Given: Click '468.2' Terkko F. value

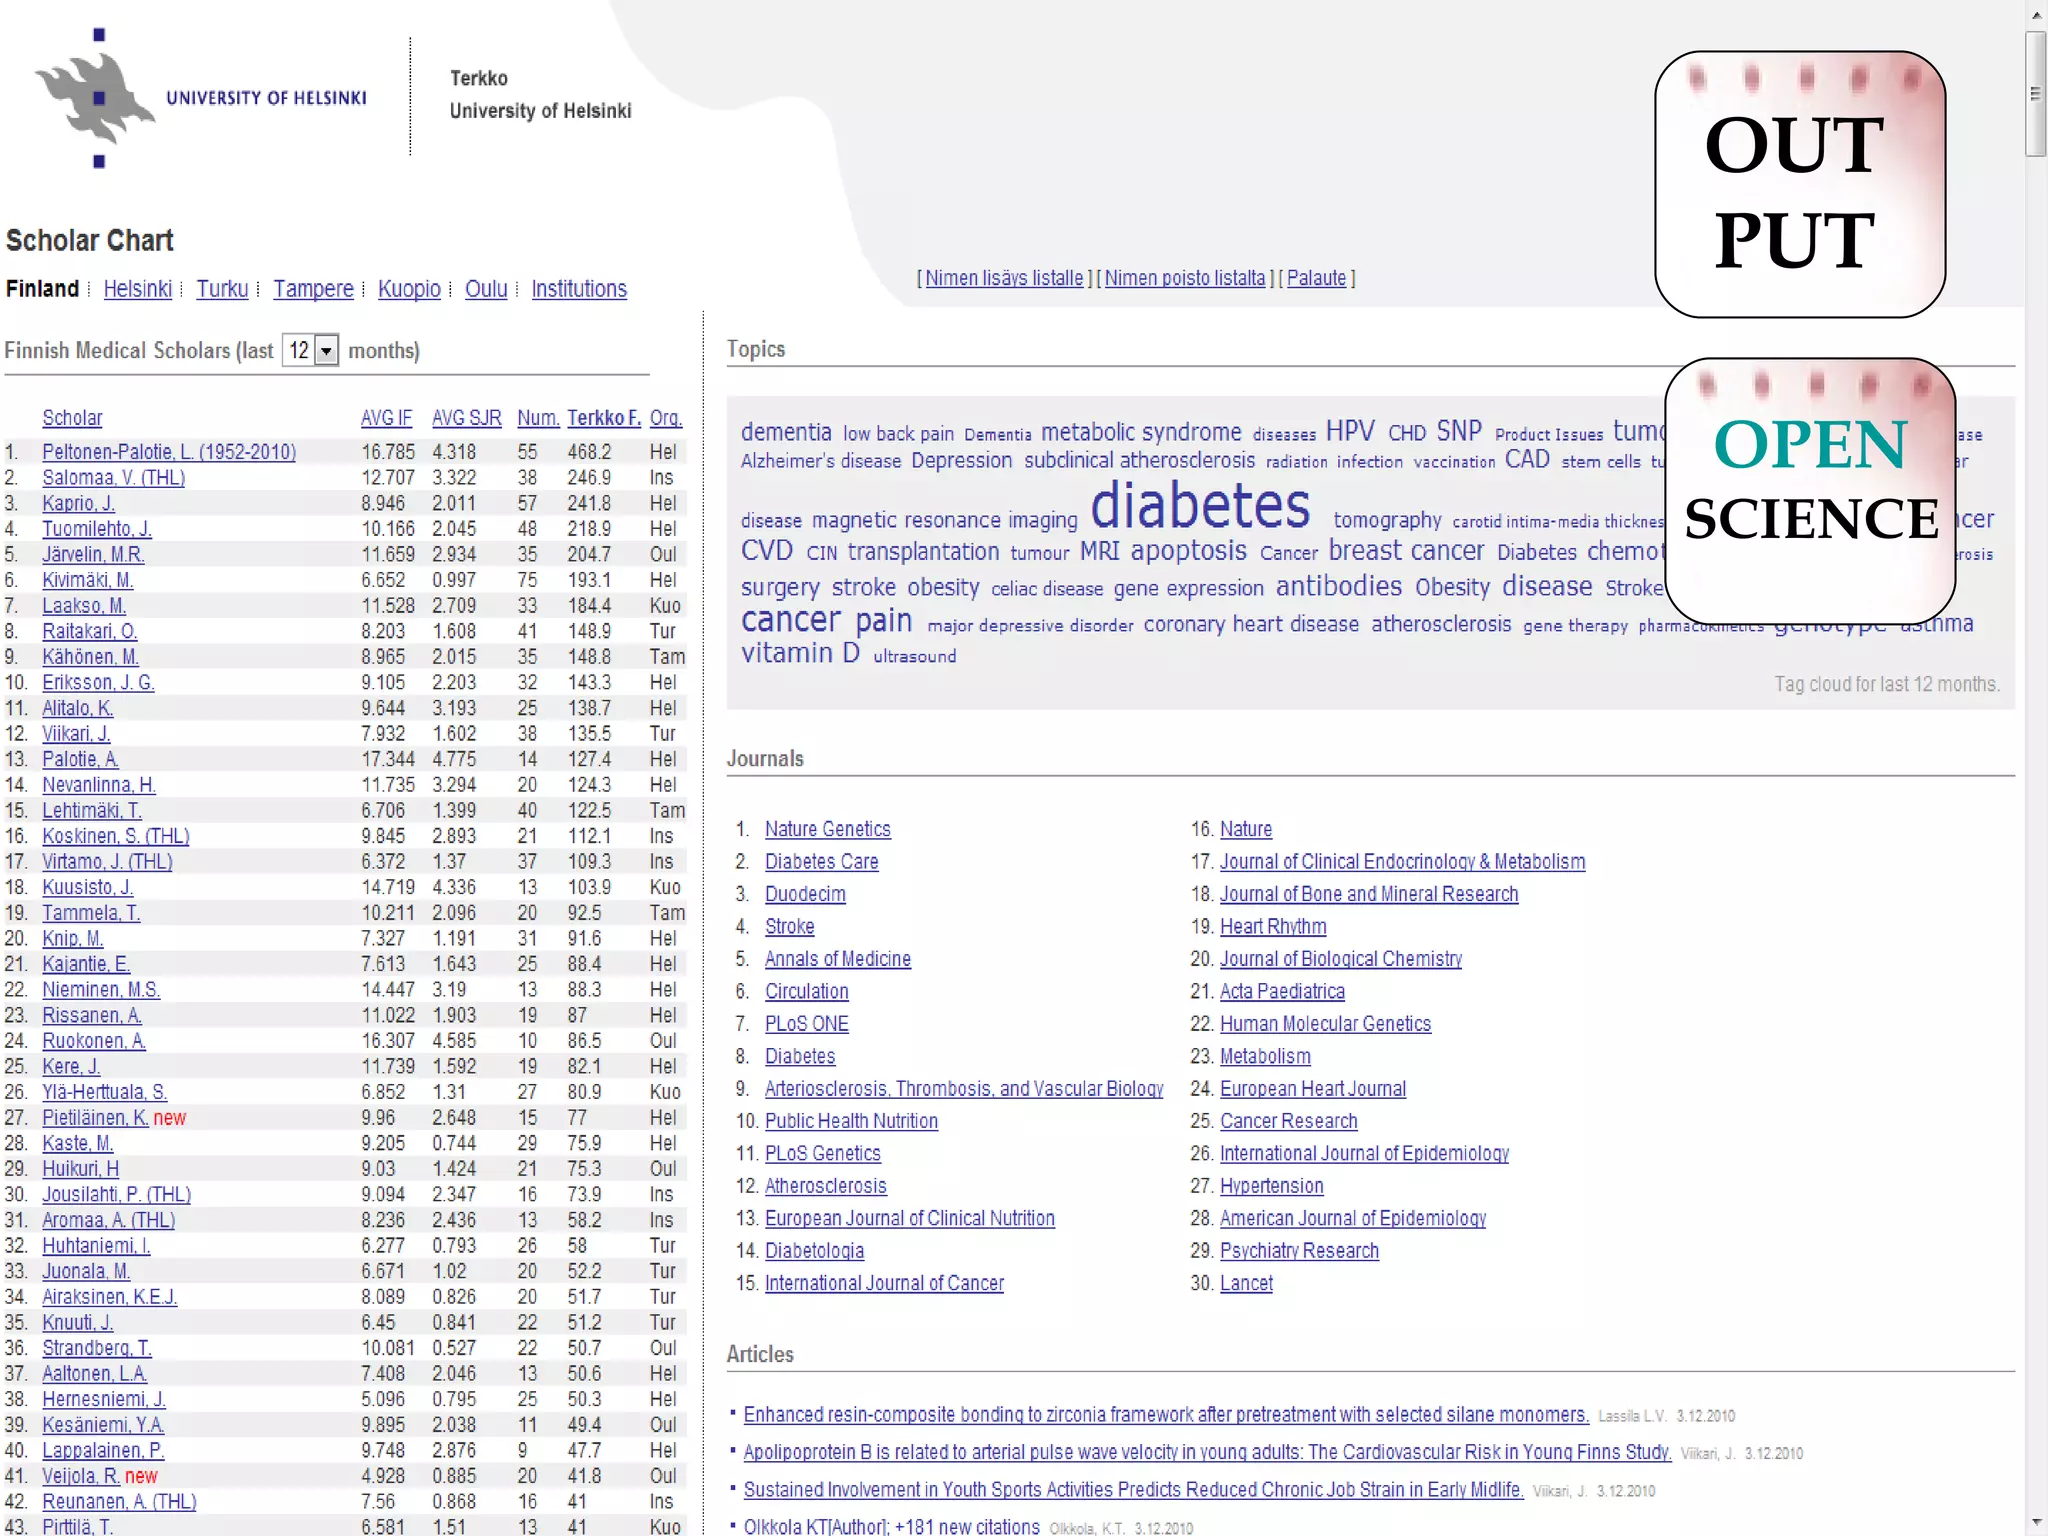Looking at the screenshot, I should (x=589, y=452).
